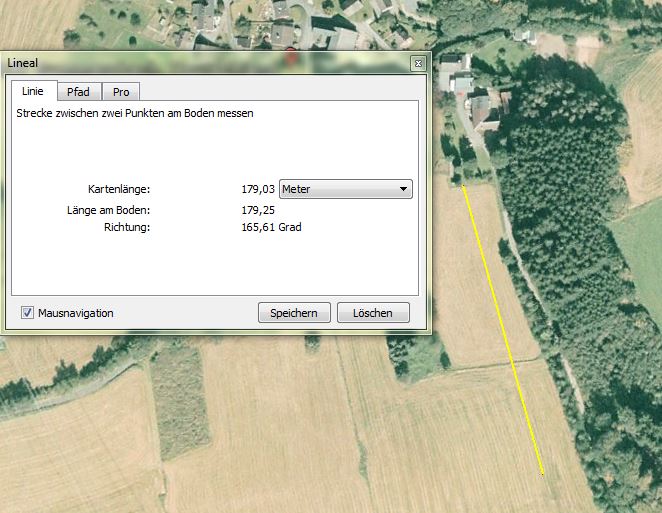Select the Pro tab
662x513 pixels.
(x=121, y=92)
